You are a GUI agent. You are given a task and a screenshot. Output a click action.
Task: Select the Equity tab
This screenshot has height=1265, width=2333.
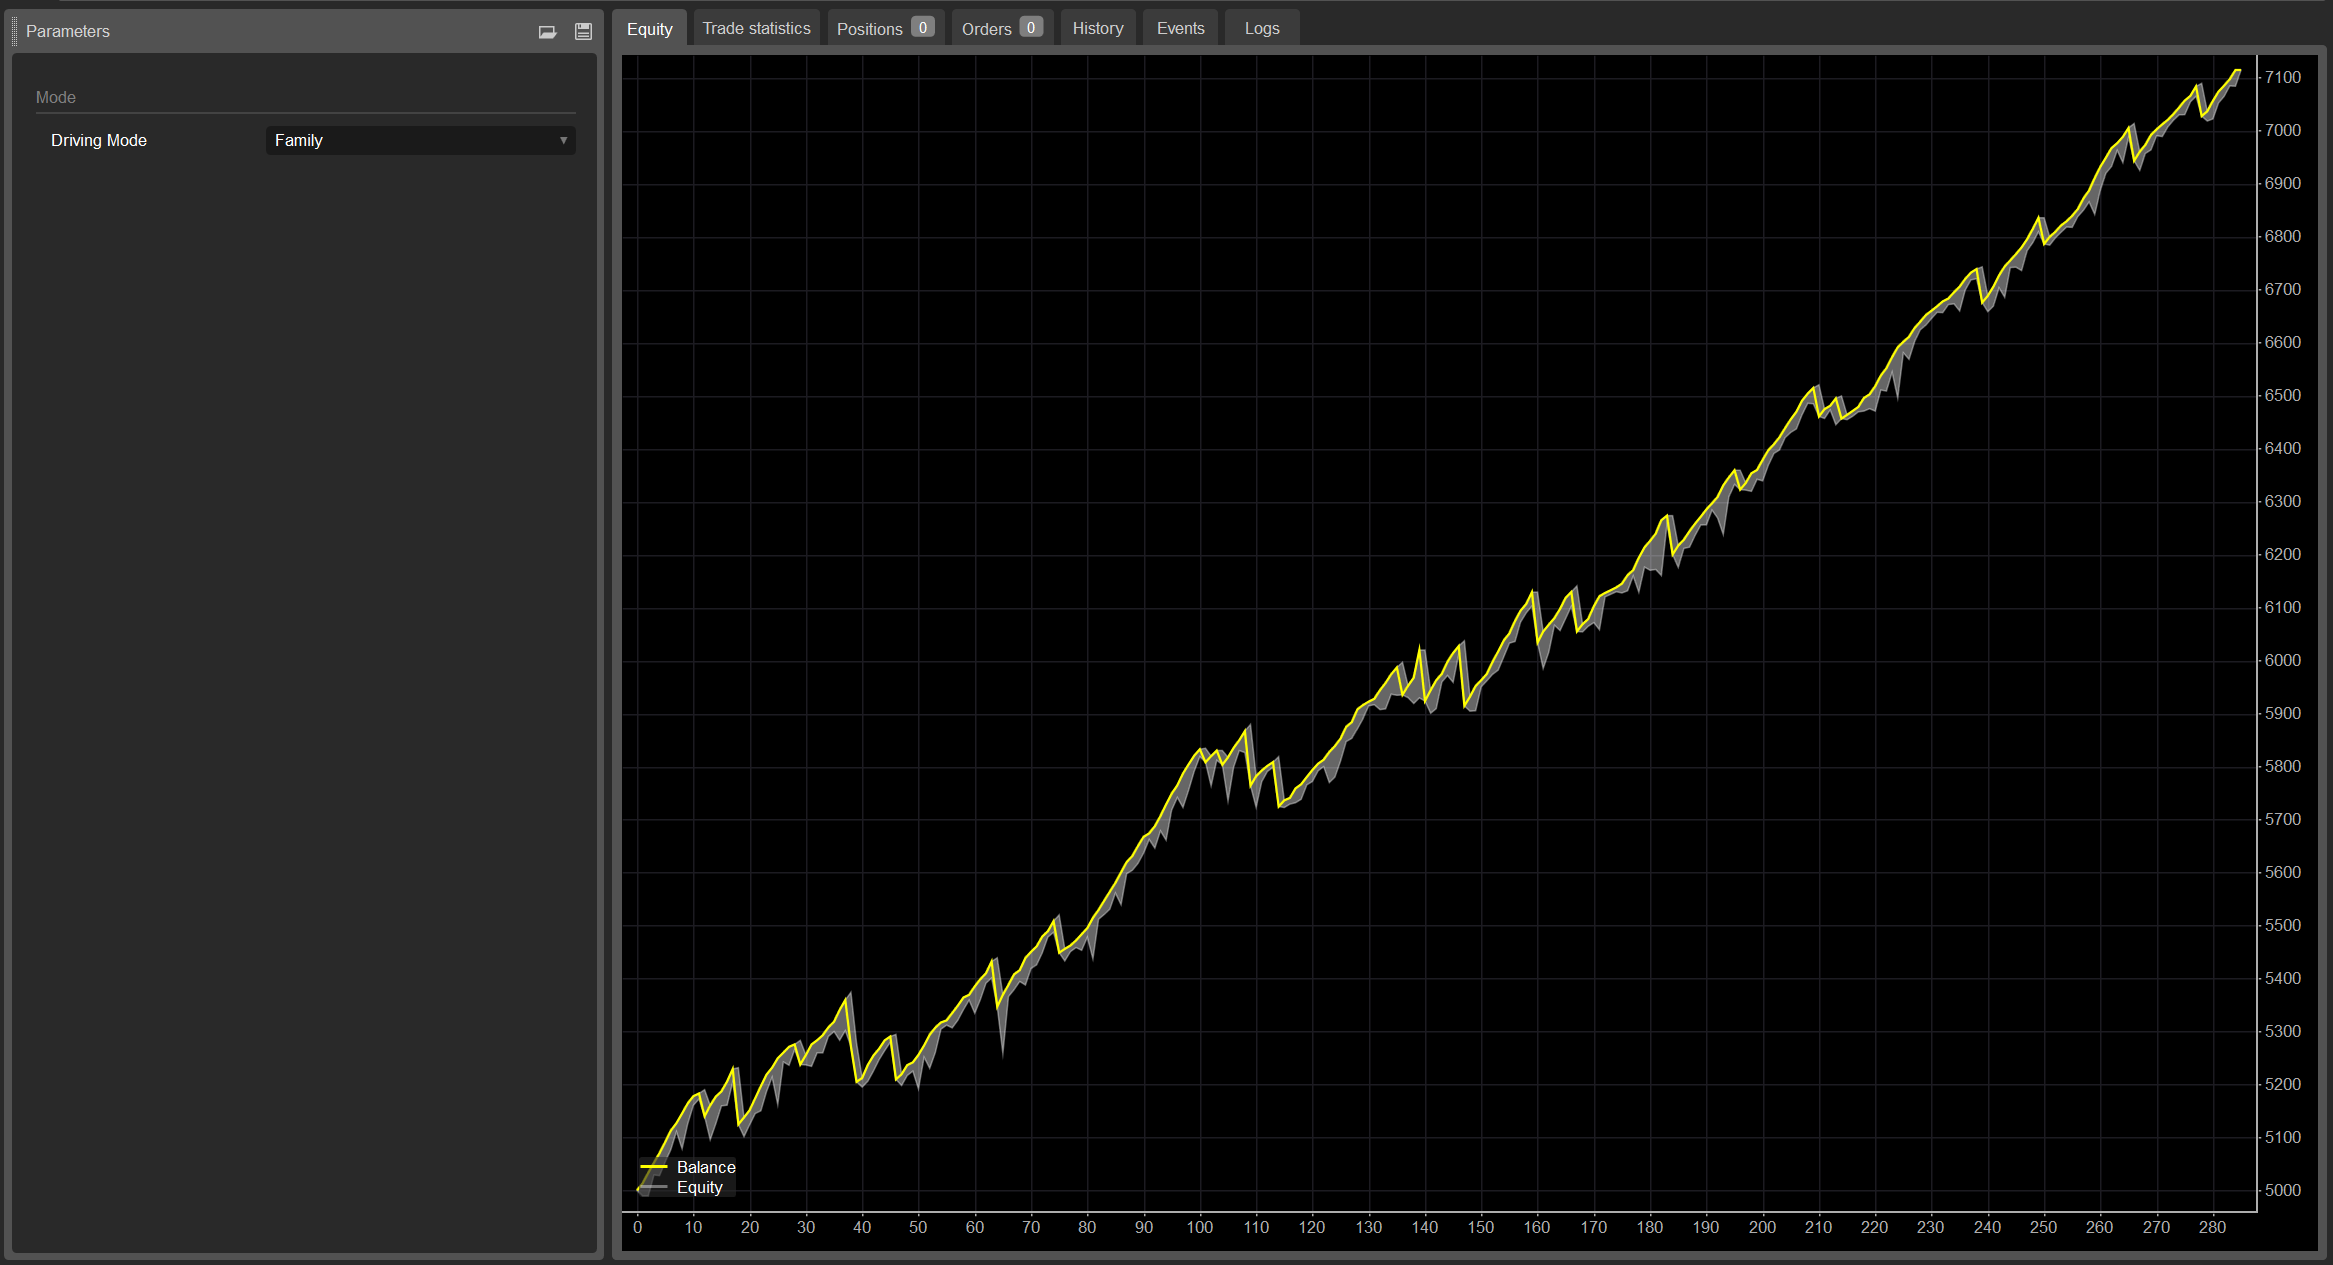click(650, 28)
